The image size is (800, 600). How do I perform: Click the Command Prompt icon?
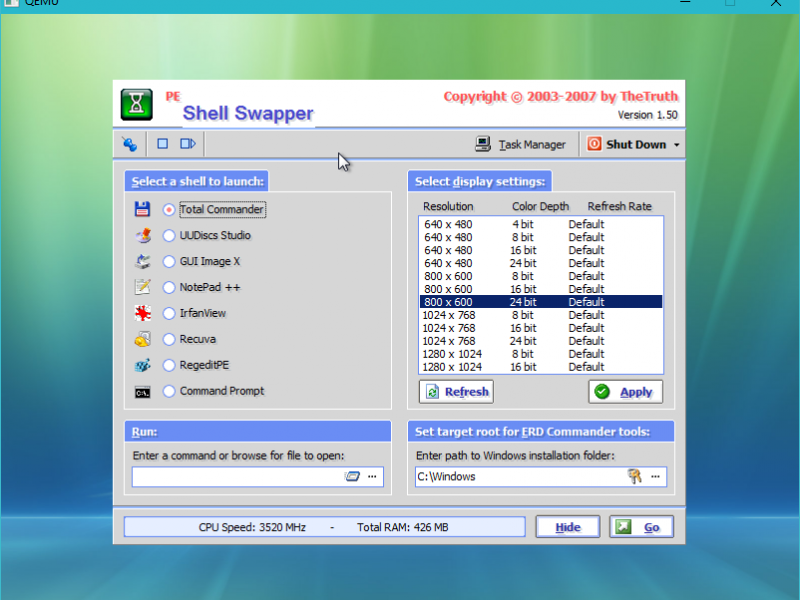click(x=142, y=392)
